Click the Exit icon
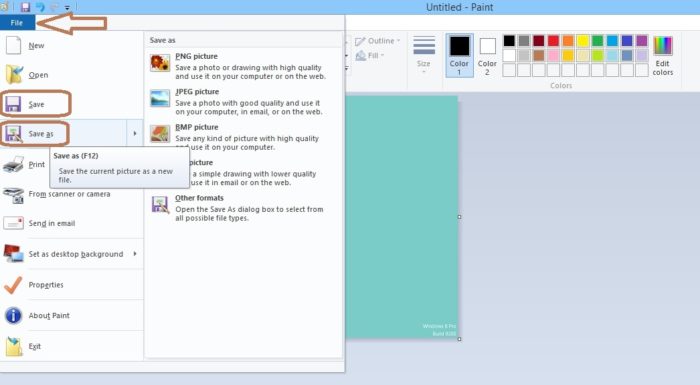The width and height of the screenshot is (700, 385). coord(13,346)
